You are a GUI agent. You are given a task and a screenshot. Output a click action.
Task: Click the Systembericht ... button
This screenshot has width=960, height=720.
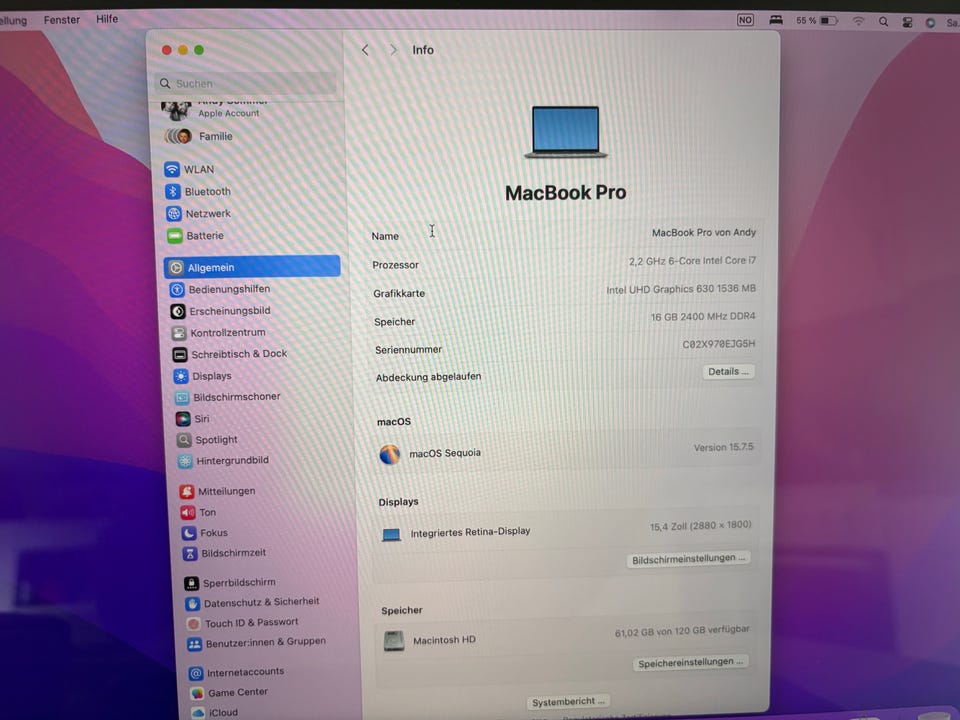pyautogui.click(x=568, y=702)
